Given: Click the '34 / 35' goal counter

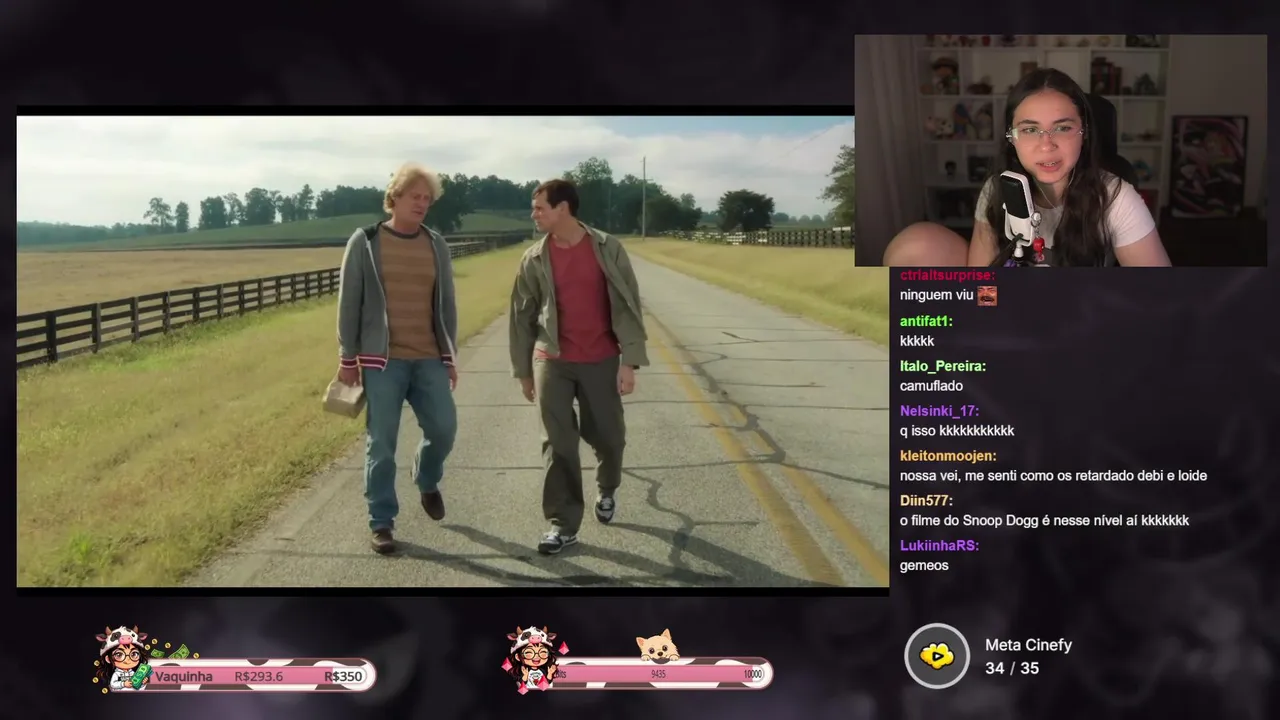Looking at the screenshot, I should click(1012, 668).
